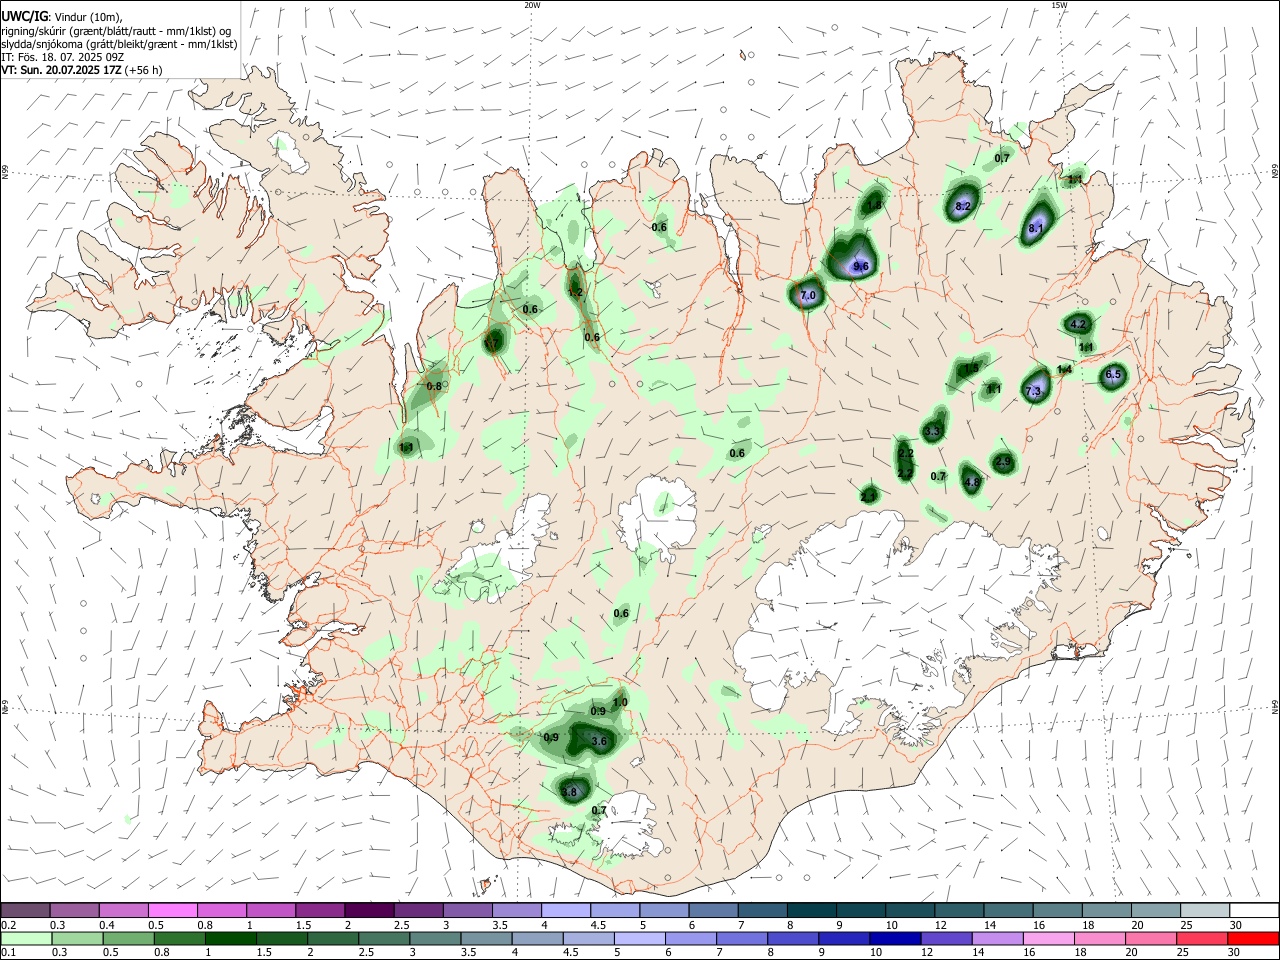Click the 3.3 precipitation value on the map
Image resolution: width=1280 pixels, height=960 pixels.
932,432
